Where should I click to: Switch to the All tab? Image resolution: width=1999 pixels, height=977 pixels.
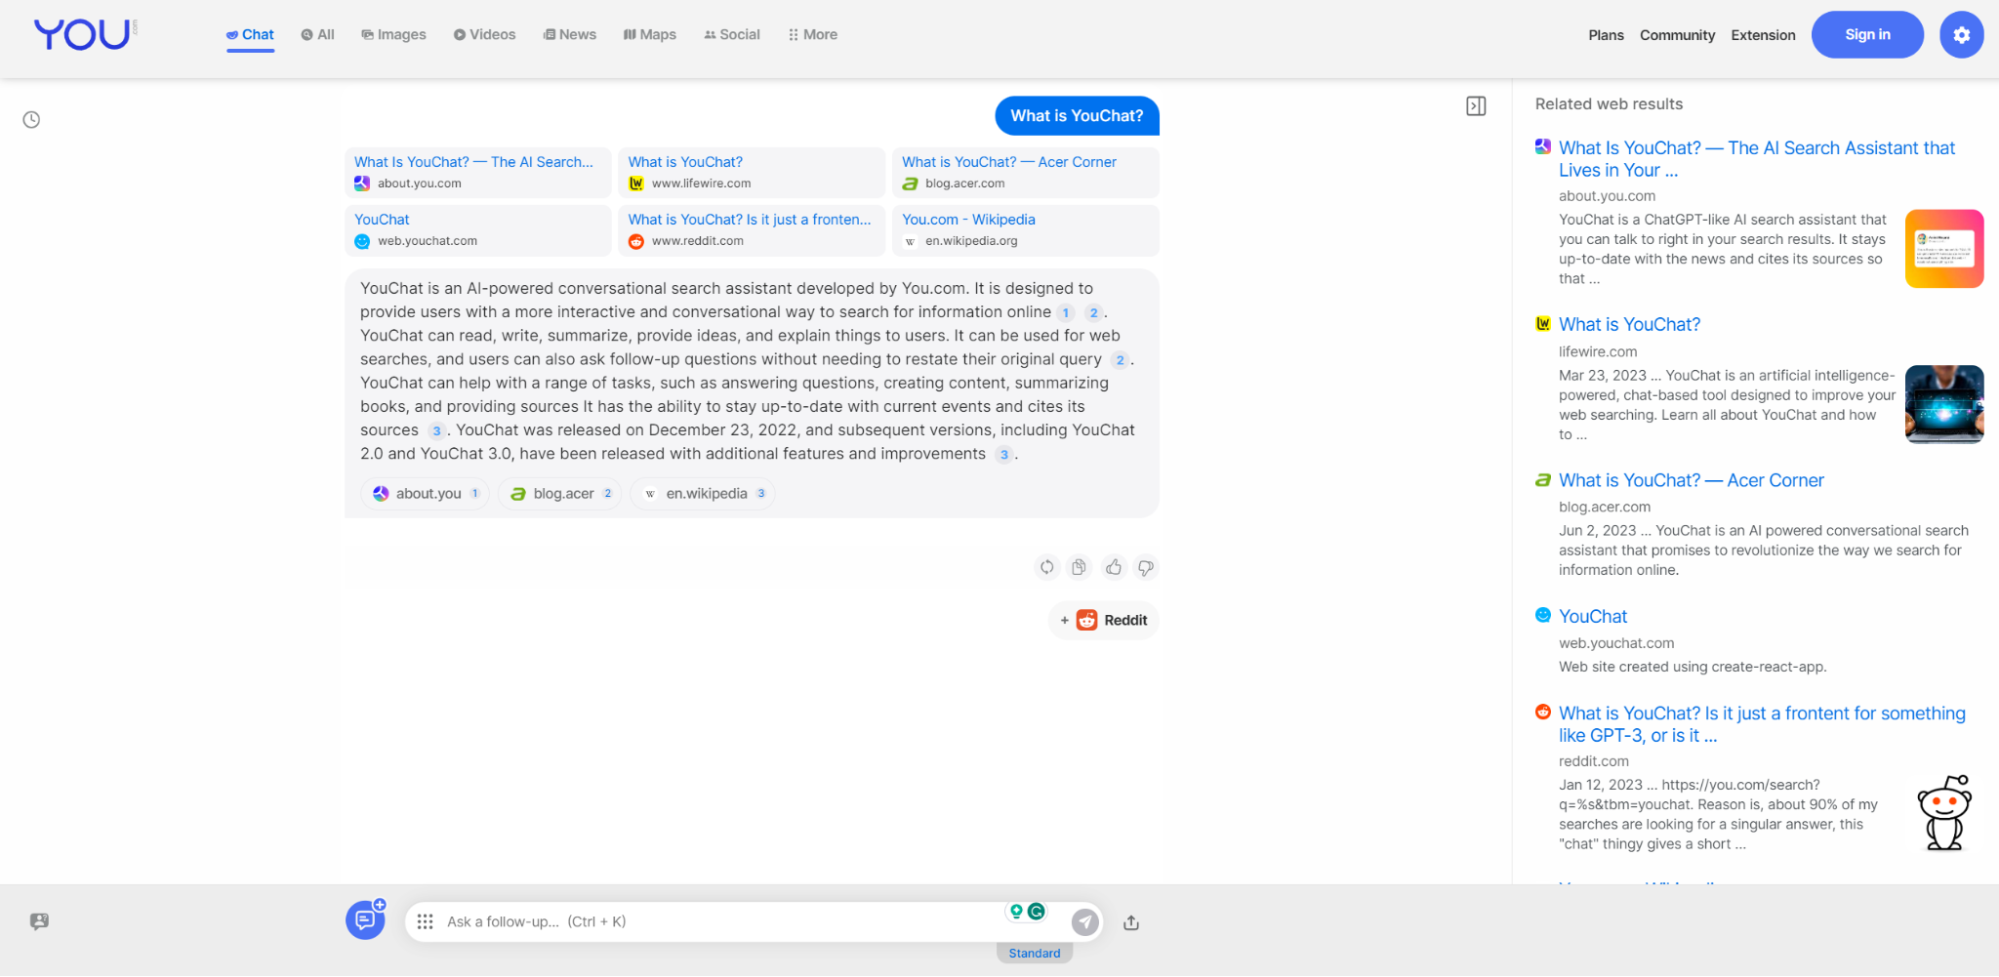click(318, 35)
